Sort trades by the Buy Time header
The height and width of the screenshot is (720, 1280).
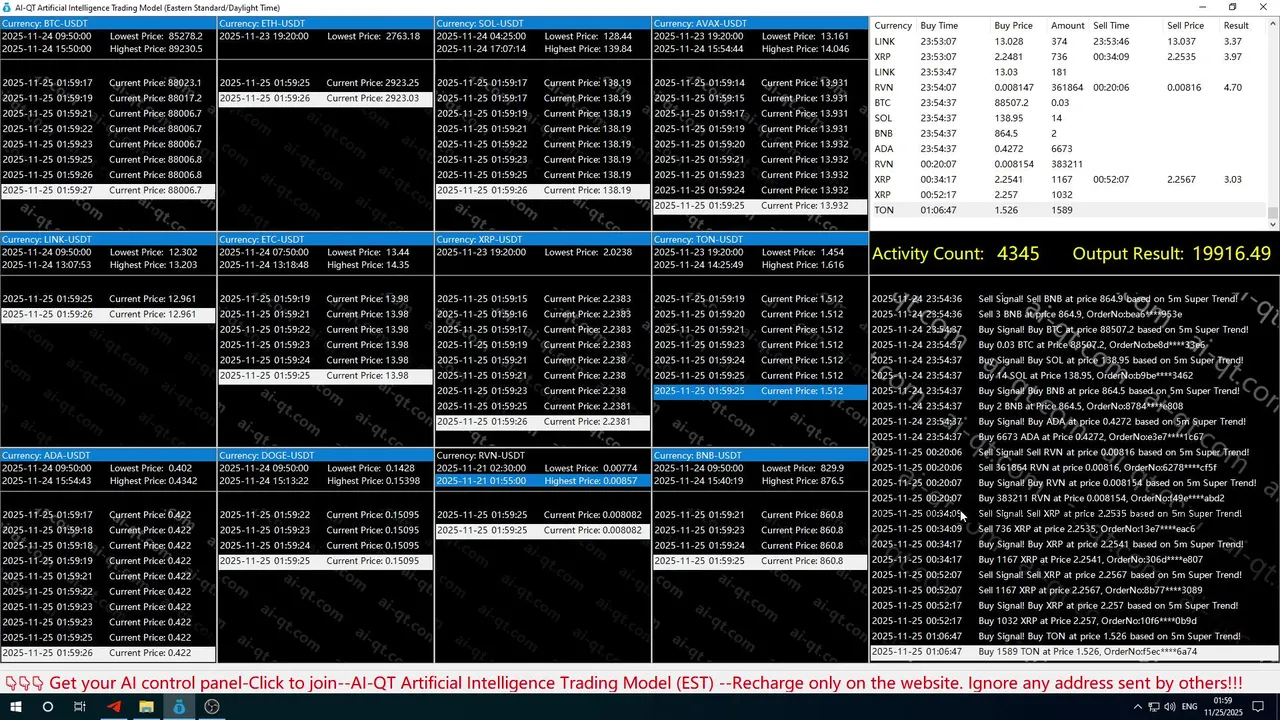point(938,25)
